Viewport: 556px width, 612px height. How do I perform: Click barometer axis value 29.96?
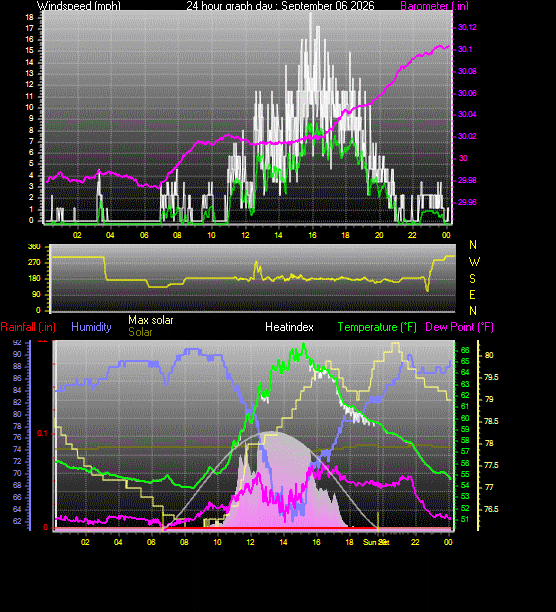467,202
